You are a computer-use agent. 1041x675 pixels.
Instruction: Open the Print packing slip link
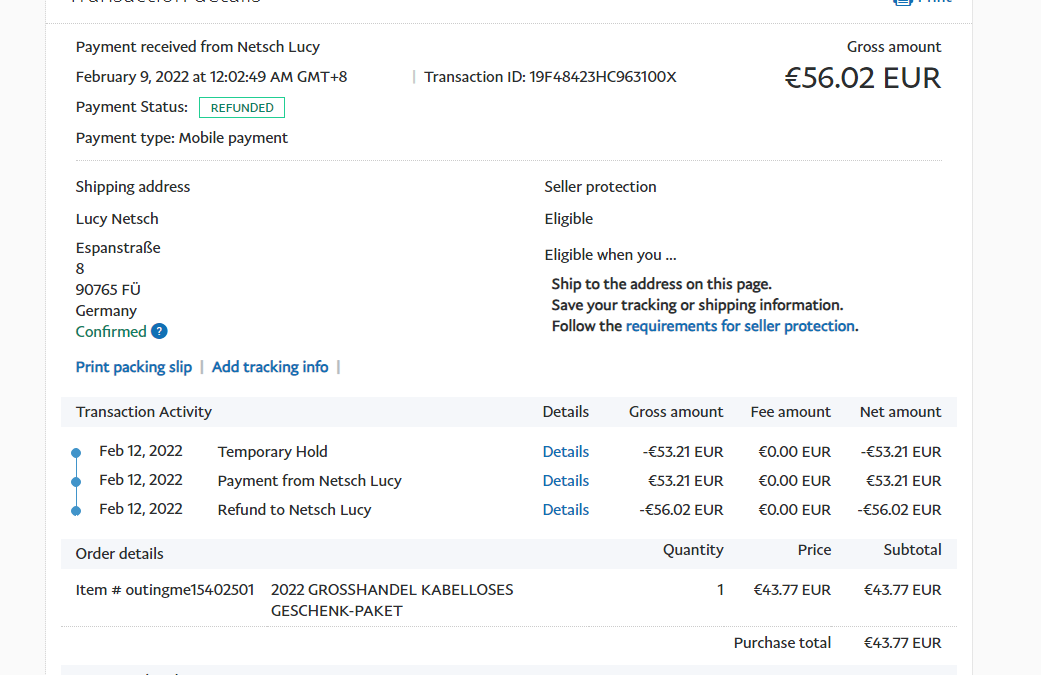[134, 367]
